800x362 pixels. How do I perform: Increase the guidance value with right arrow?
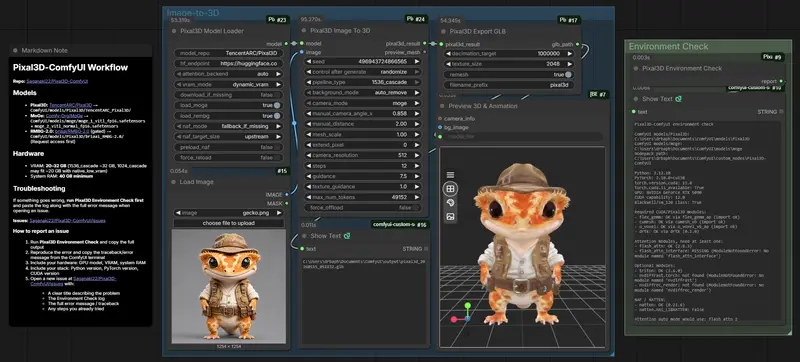417,176
